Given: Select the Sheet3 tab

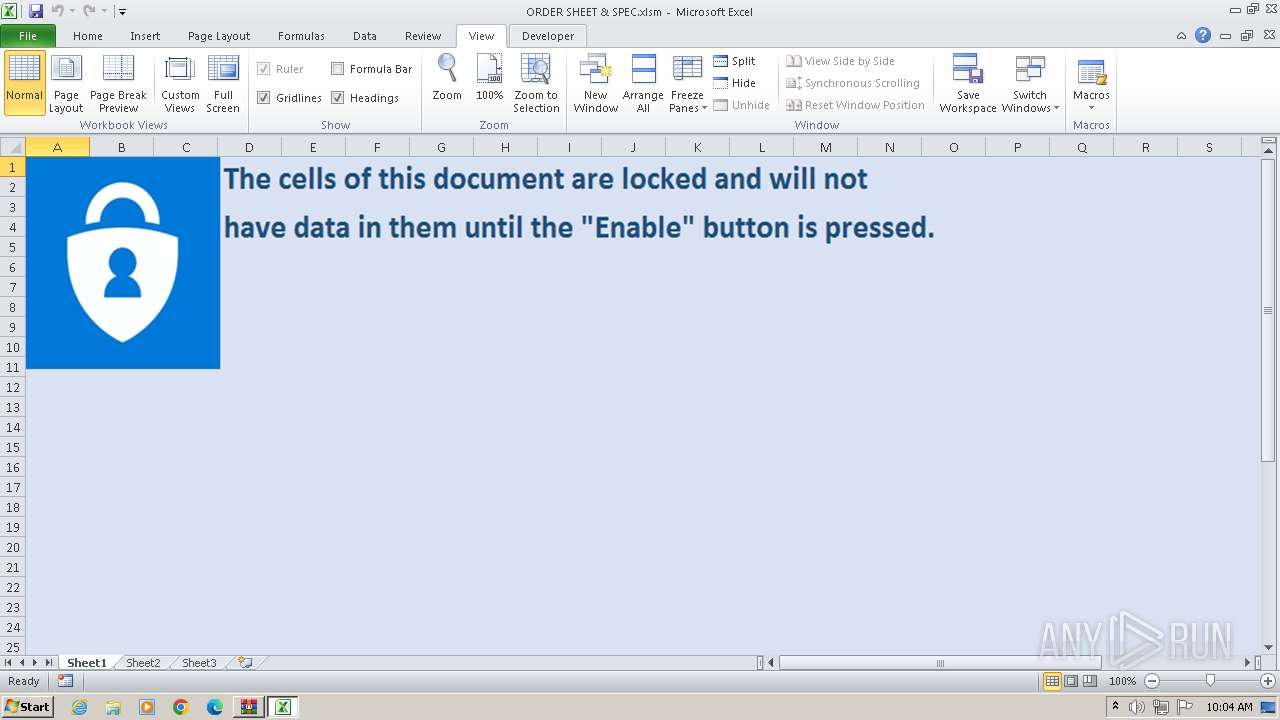Looking at the screenshot, I should (x=199, y=663).
